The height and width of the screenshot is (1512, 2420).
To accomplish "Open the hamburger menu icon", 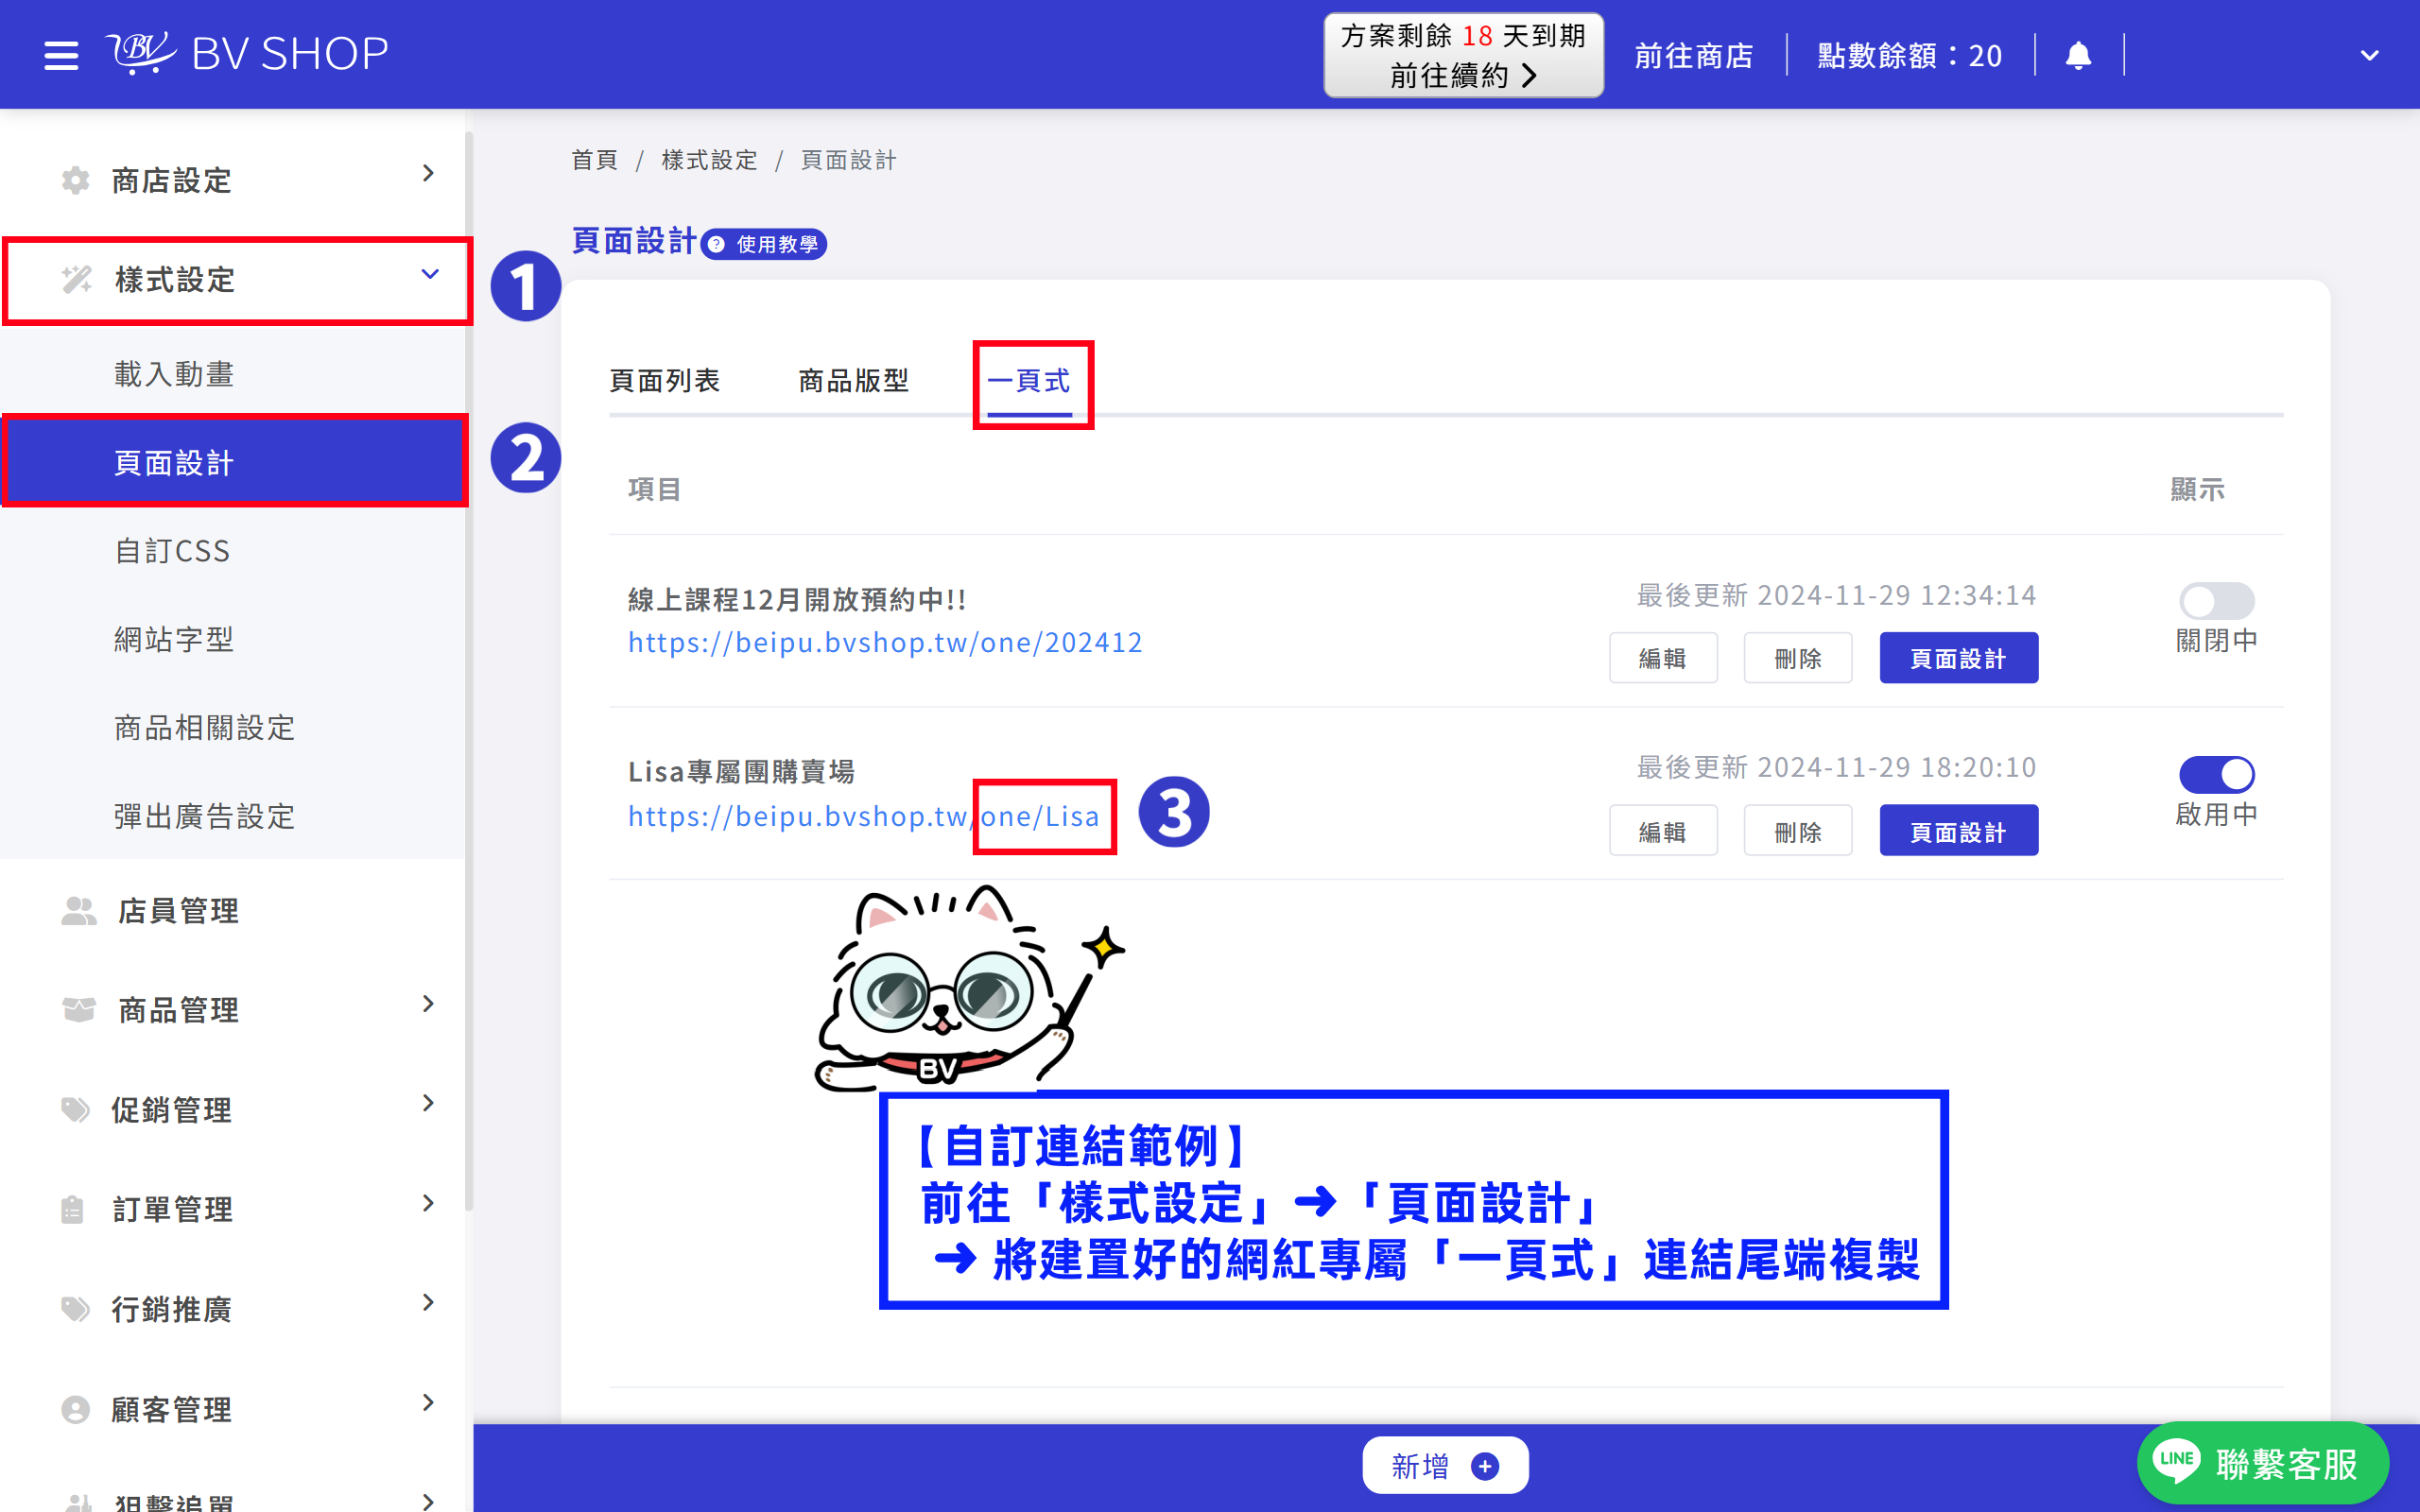I will tap(61, 54).
